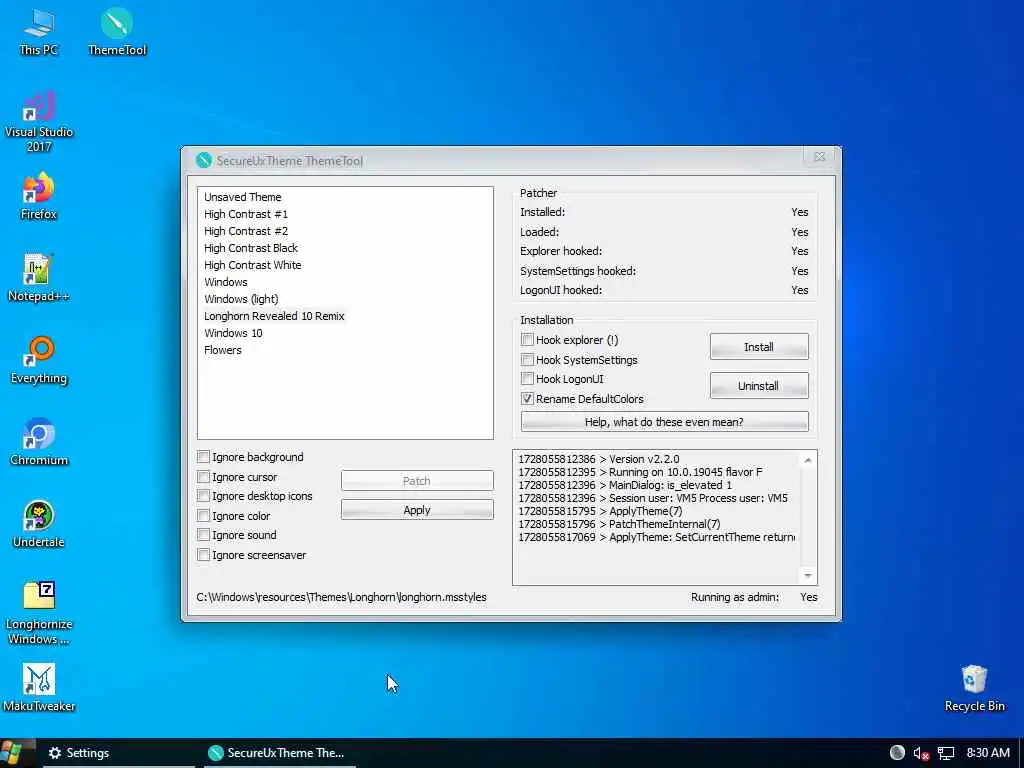
Task: Select the Notepad++ desktop icon
Action: (39, 279)
